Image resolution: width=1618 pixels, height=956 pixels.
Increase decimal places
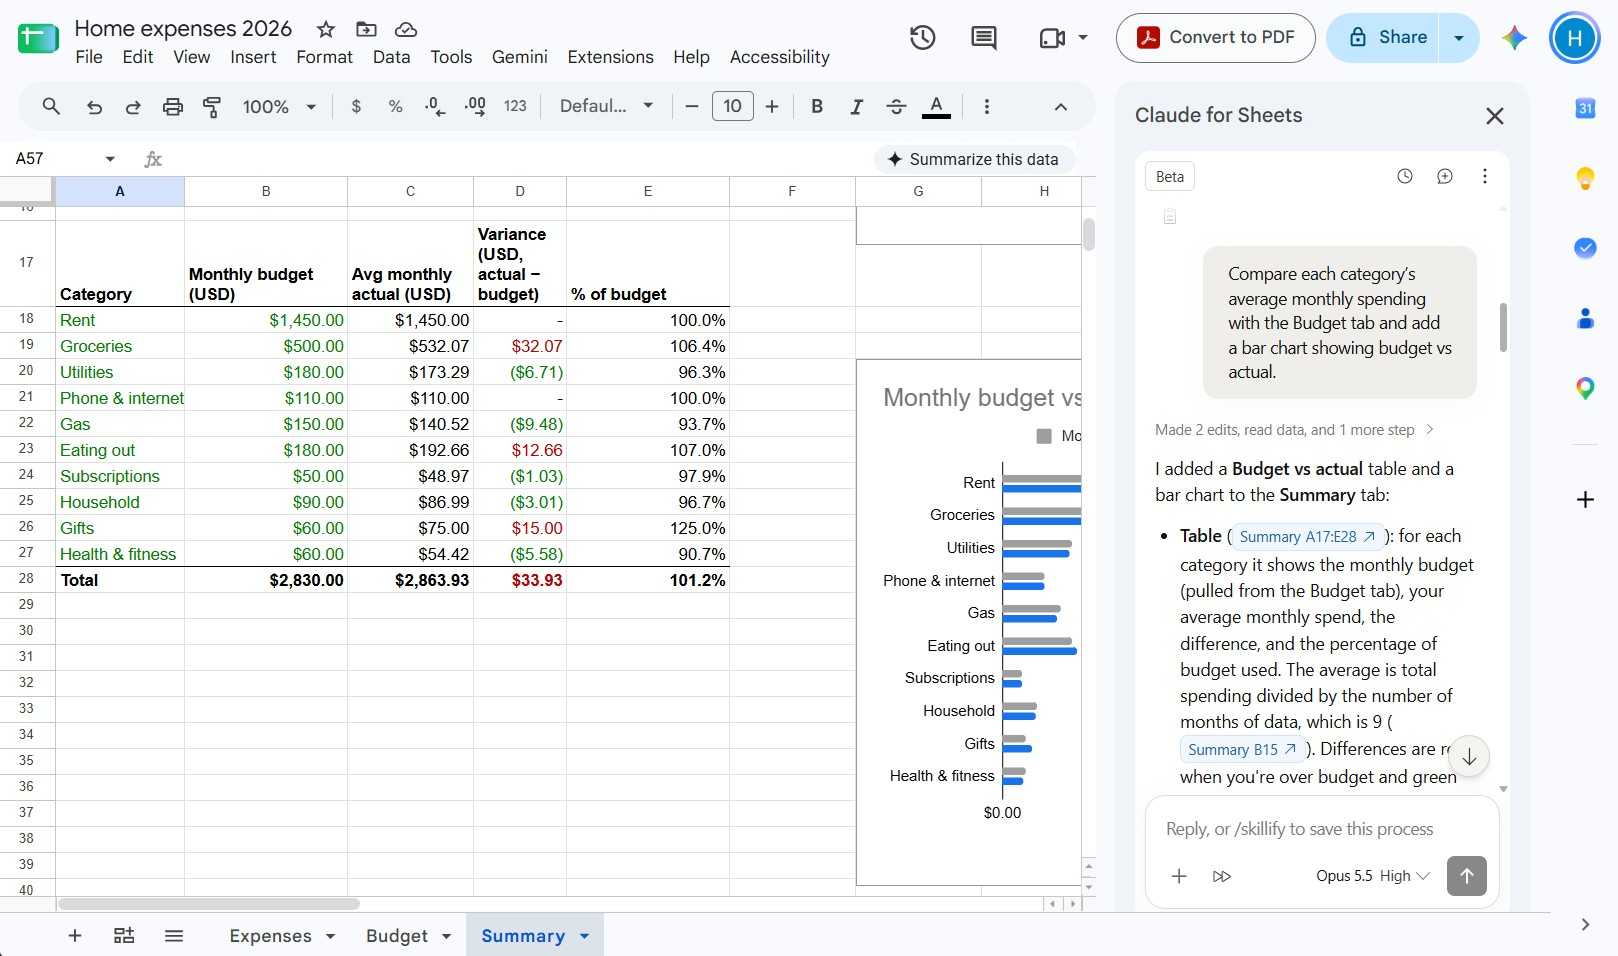tap(475, 106)
